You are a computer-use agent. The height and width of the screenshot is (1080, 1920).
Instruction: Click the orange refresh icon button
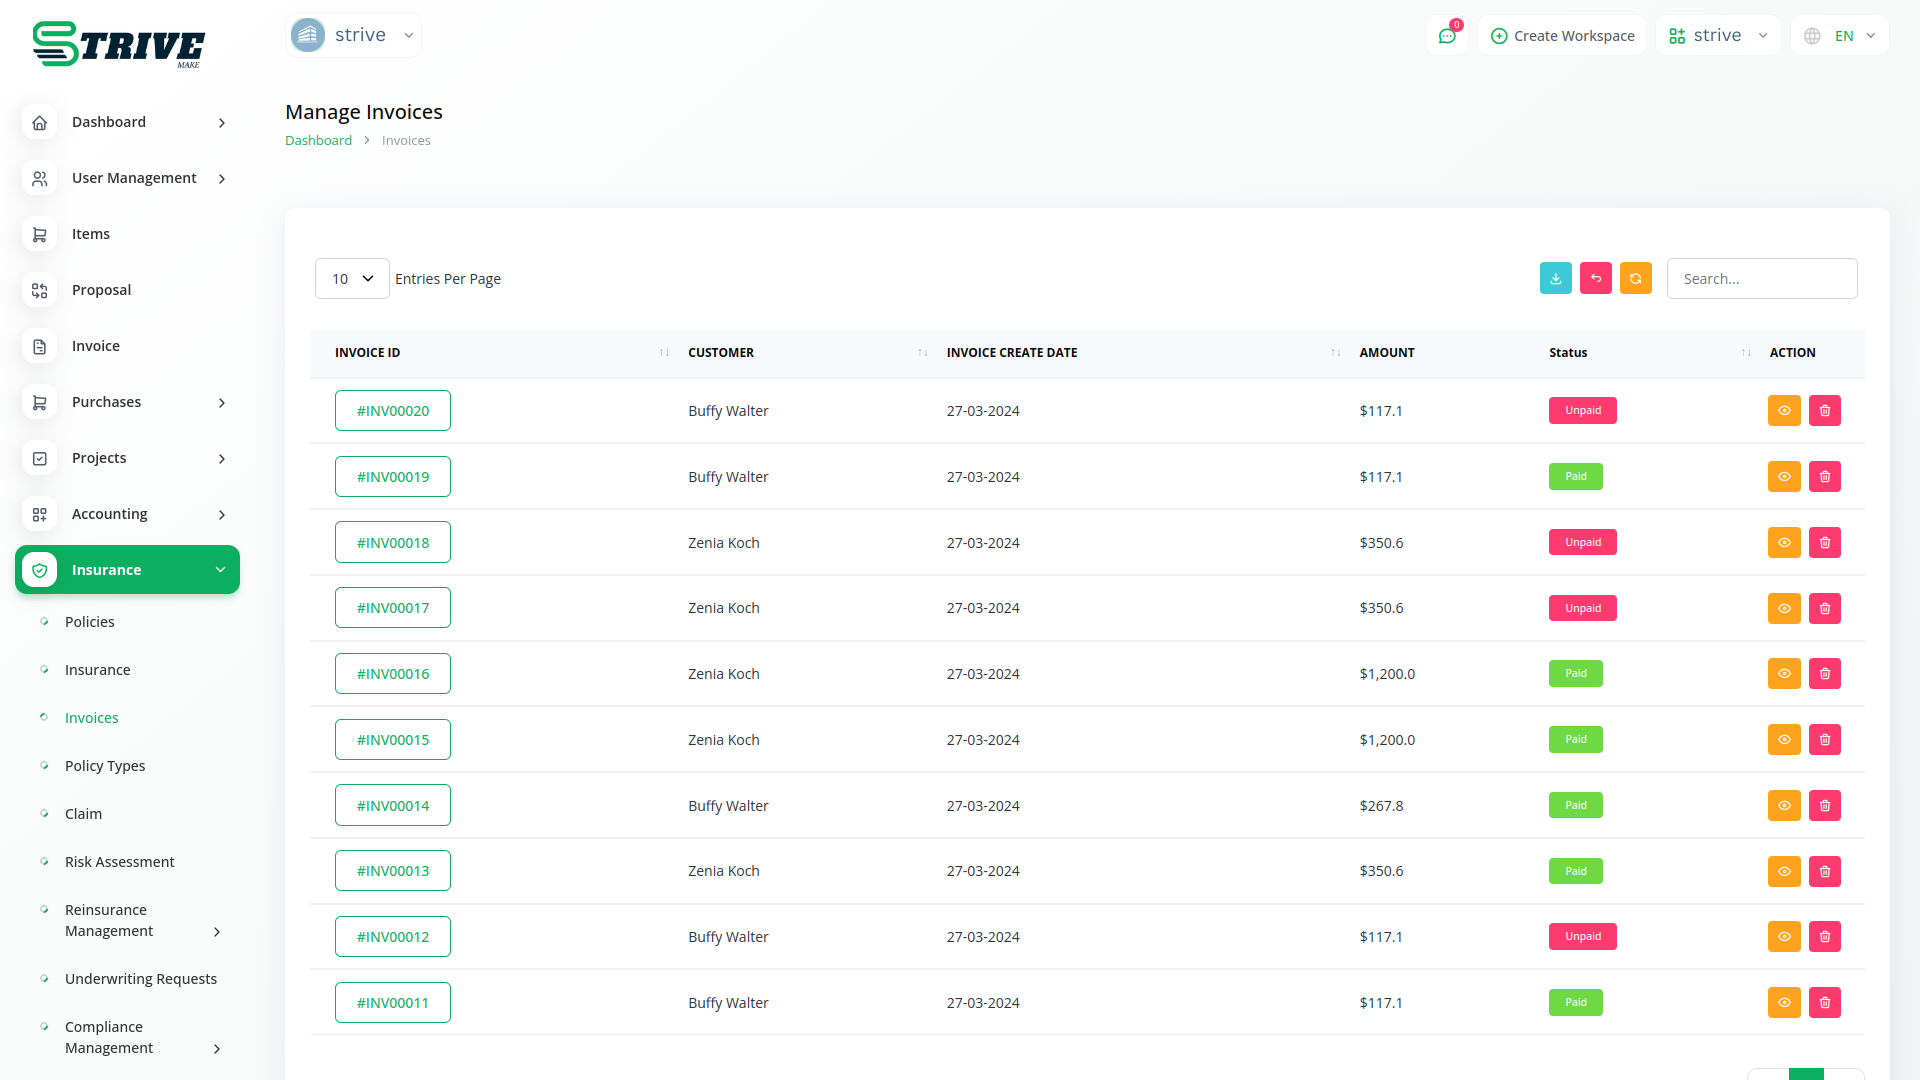click(x=1635, y=279)
